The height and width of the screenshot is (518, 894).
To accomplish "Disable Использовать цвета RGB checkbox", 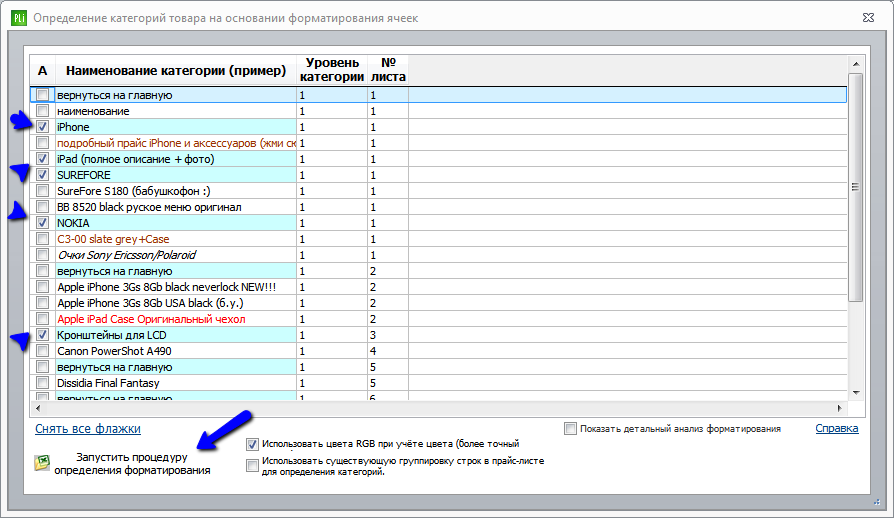I will [252, 444].
